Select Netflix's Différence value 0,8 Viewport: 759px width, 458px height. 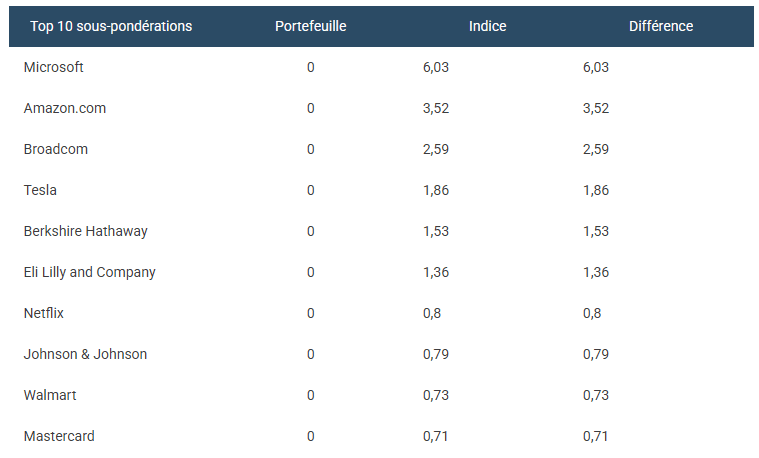(591, 313)
